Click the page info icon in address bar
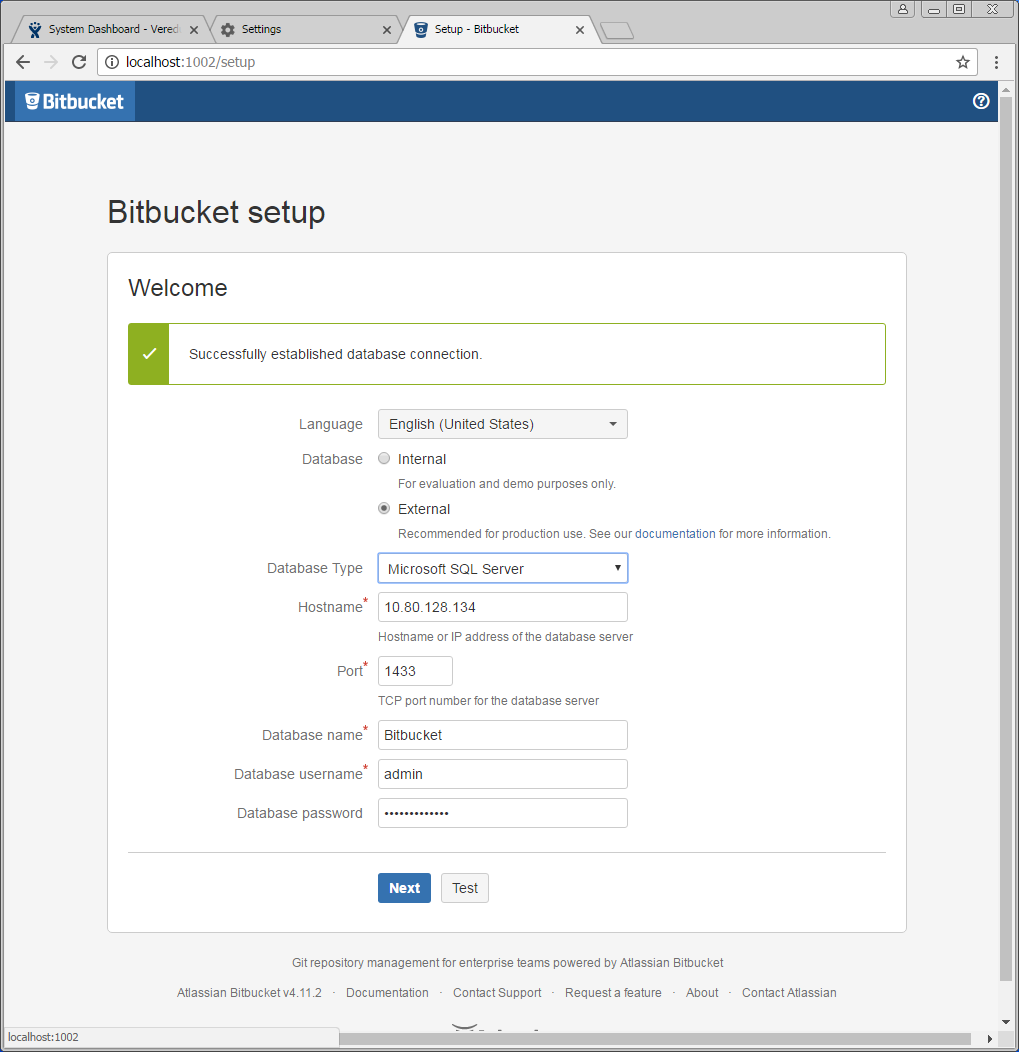Viewport: 1019px width, 1052px height. (110, 61)
